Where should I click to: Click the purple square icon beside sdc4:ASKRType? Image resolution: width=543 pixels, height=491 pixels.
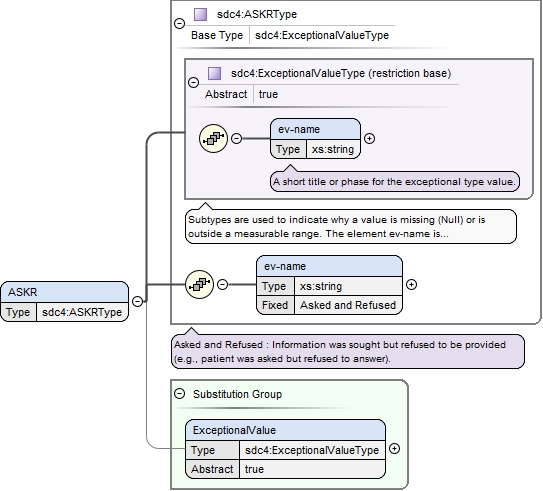200,15
